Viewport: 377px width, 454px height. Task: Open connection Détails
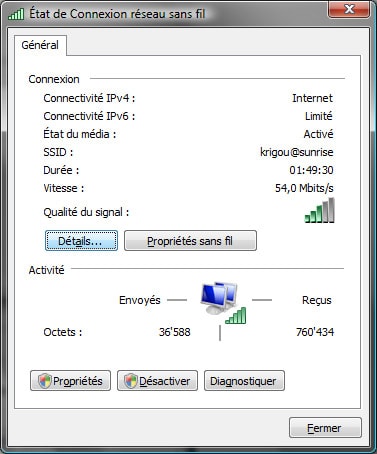(81, 241)
